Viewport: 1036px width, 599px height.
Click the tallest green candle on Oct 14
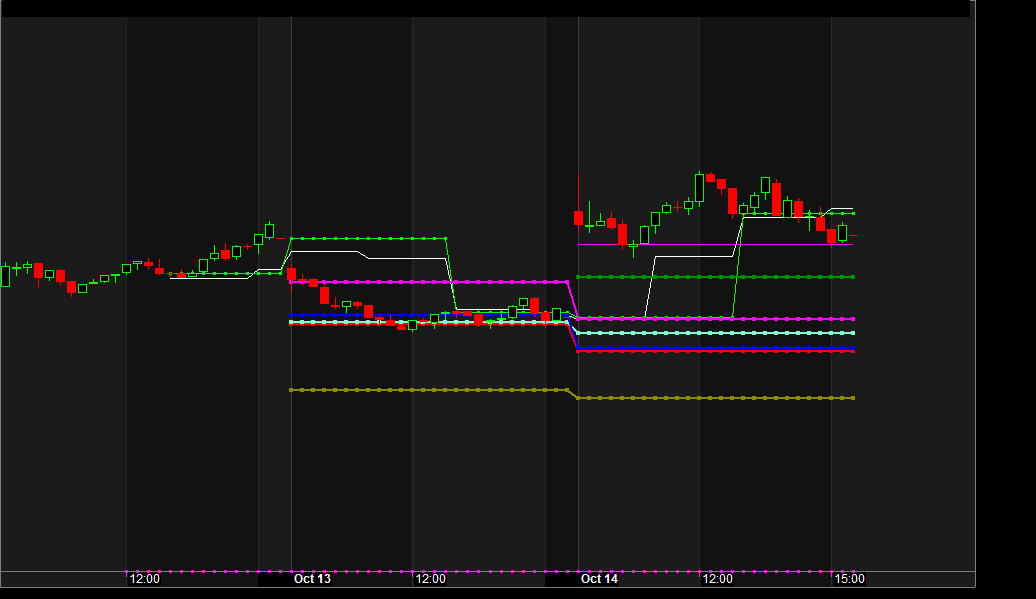point(700,188)
